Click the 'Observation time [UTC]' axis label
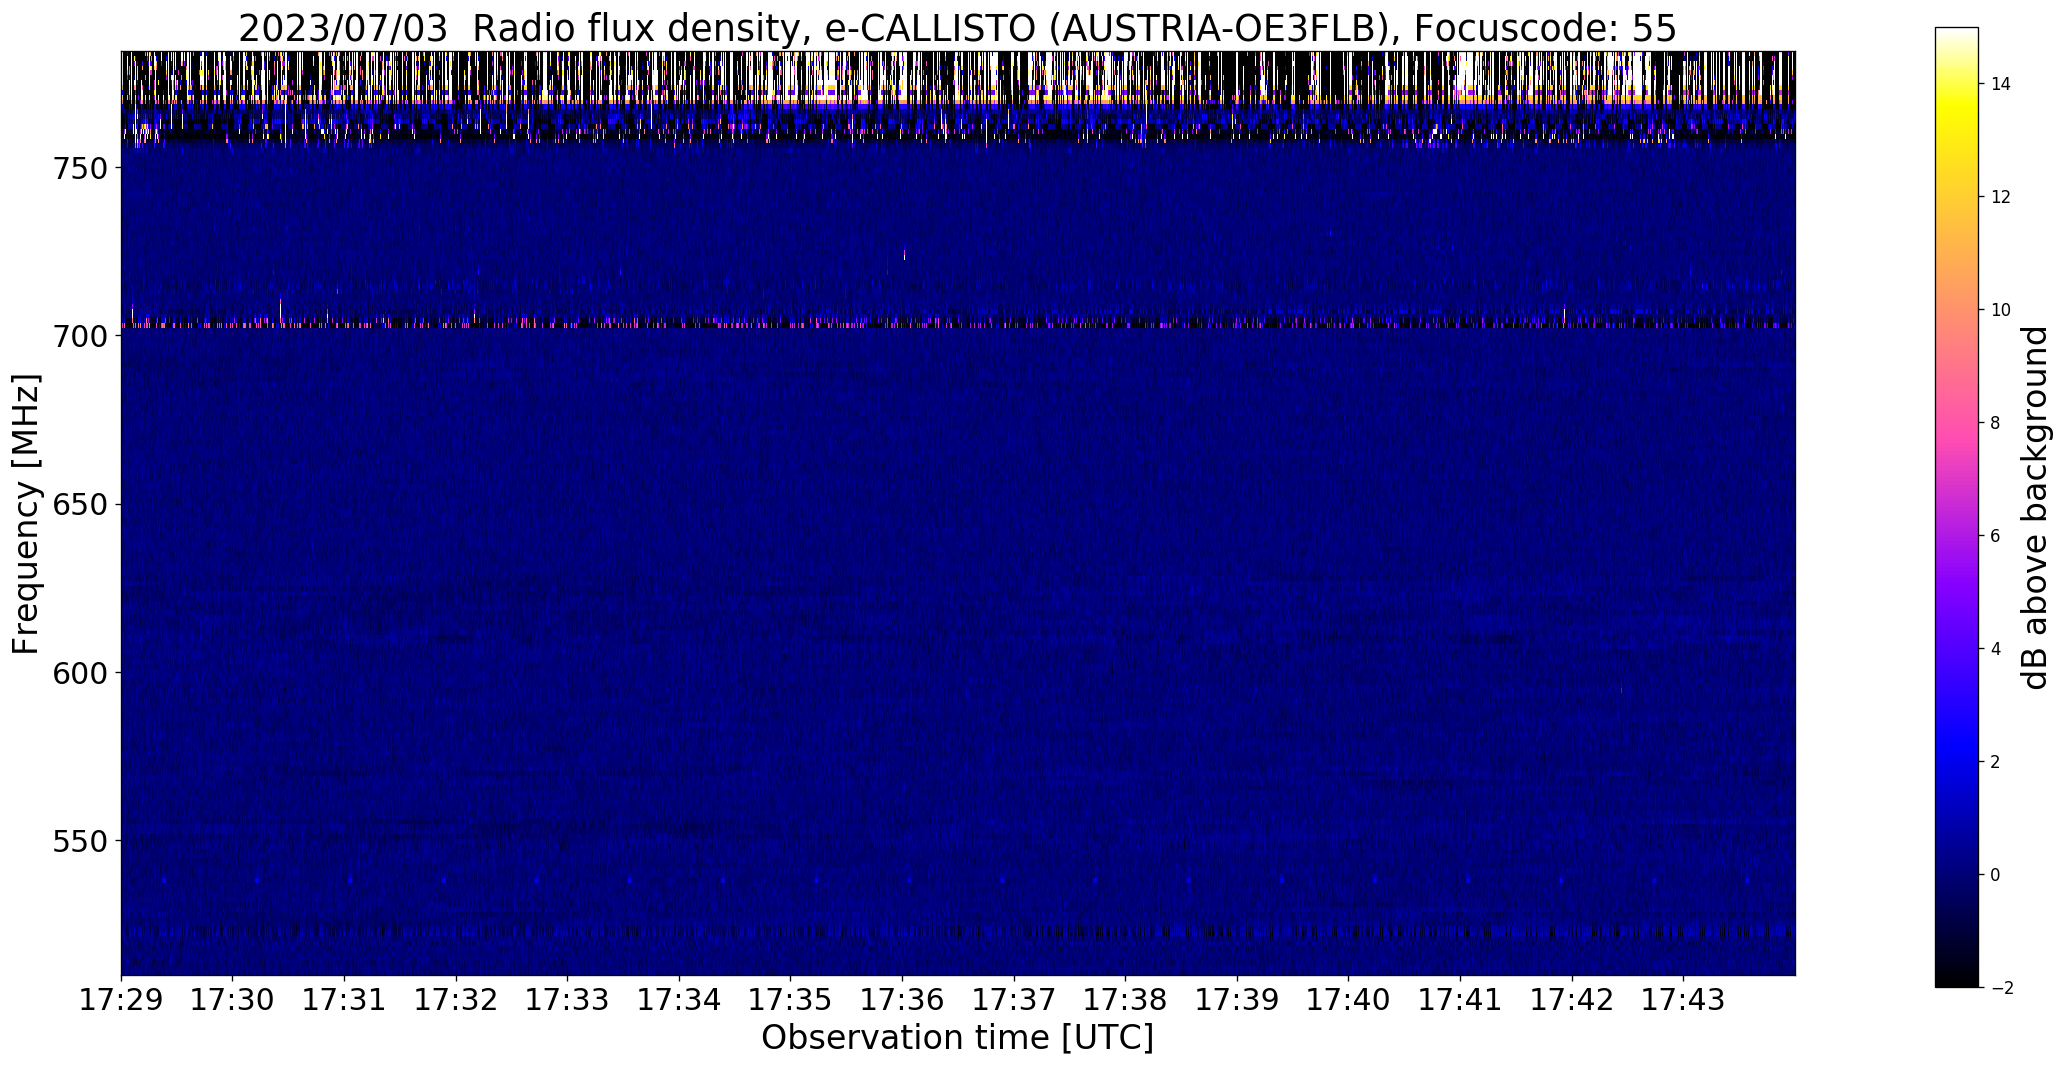 pos(957,1037)
